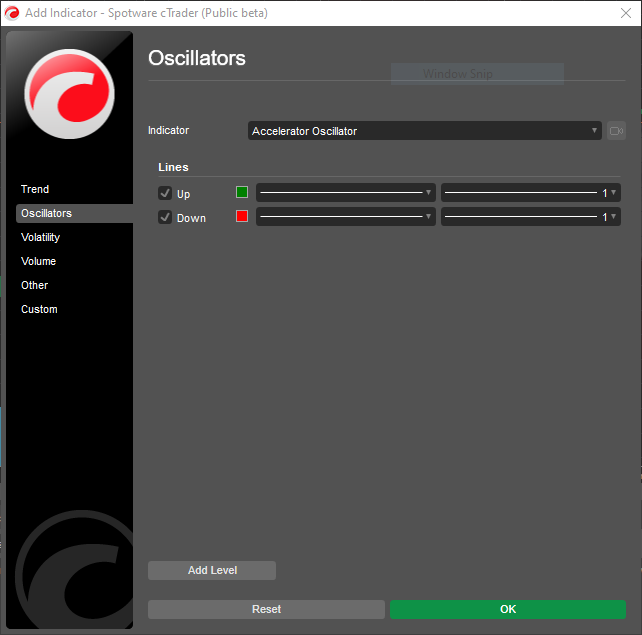The image size is (642, 635).
Task: Expand the Up line style dropdown
Action: pyautogui.click(x=346, y=193)
